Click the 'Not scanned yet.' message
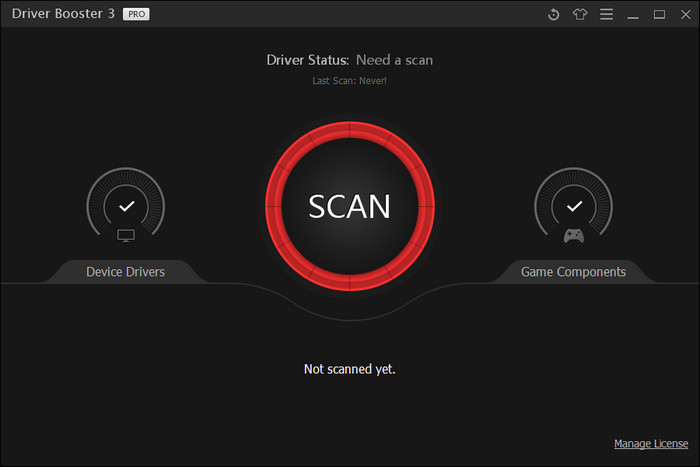This screenshot has height=467, width=700. 349,369
